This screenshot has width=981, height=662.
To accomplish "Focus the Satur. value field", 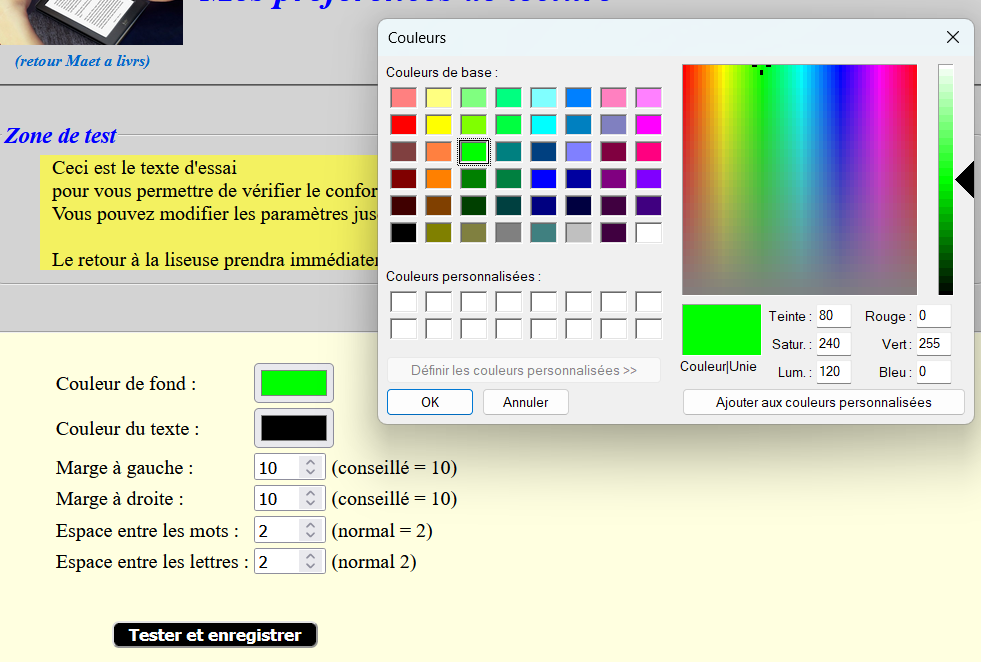I will [x=833, y=344].
